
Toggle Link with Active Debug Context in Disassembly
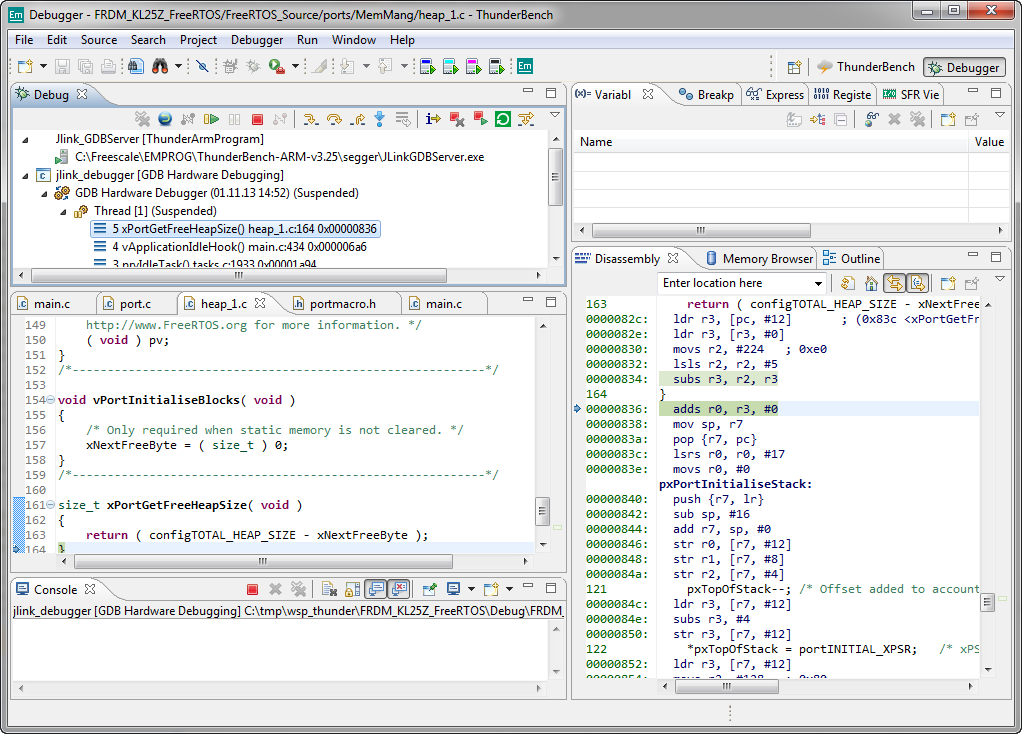click(894, 284)
